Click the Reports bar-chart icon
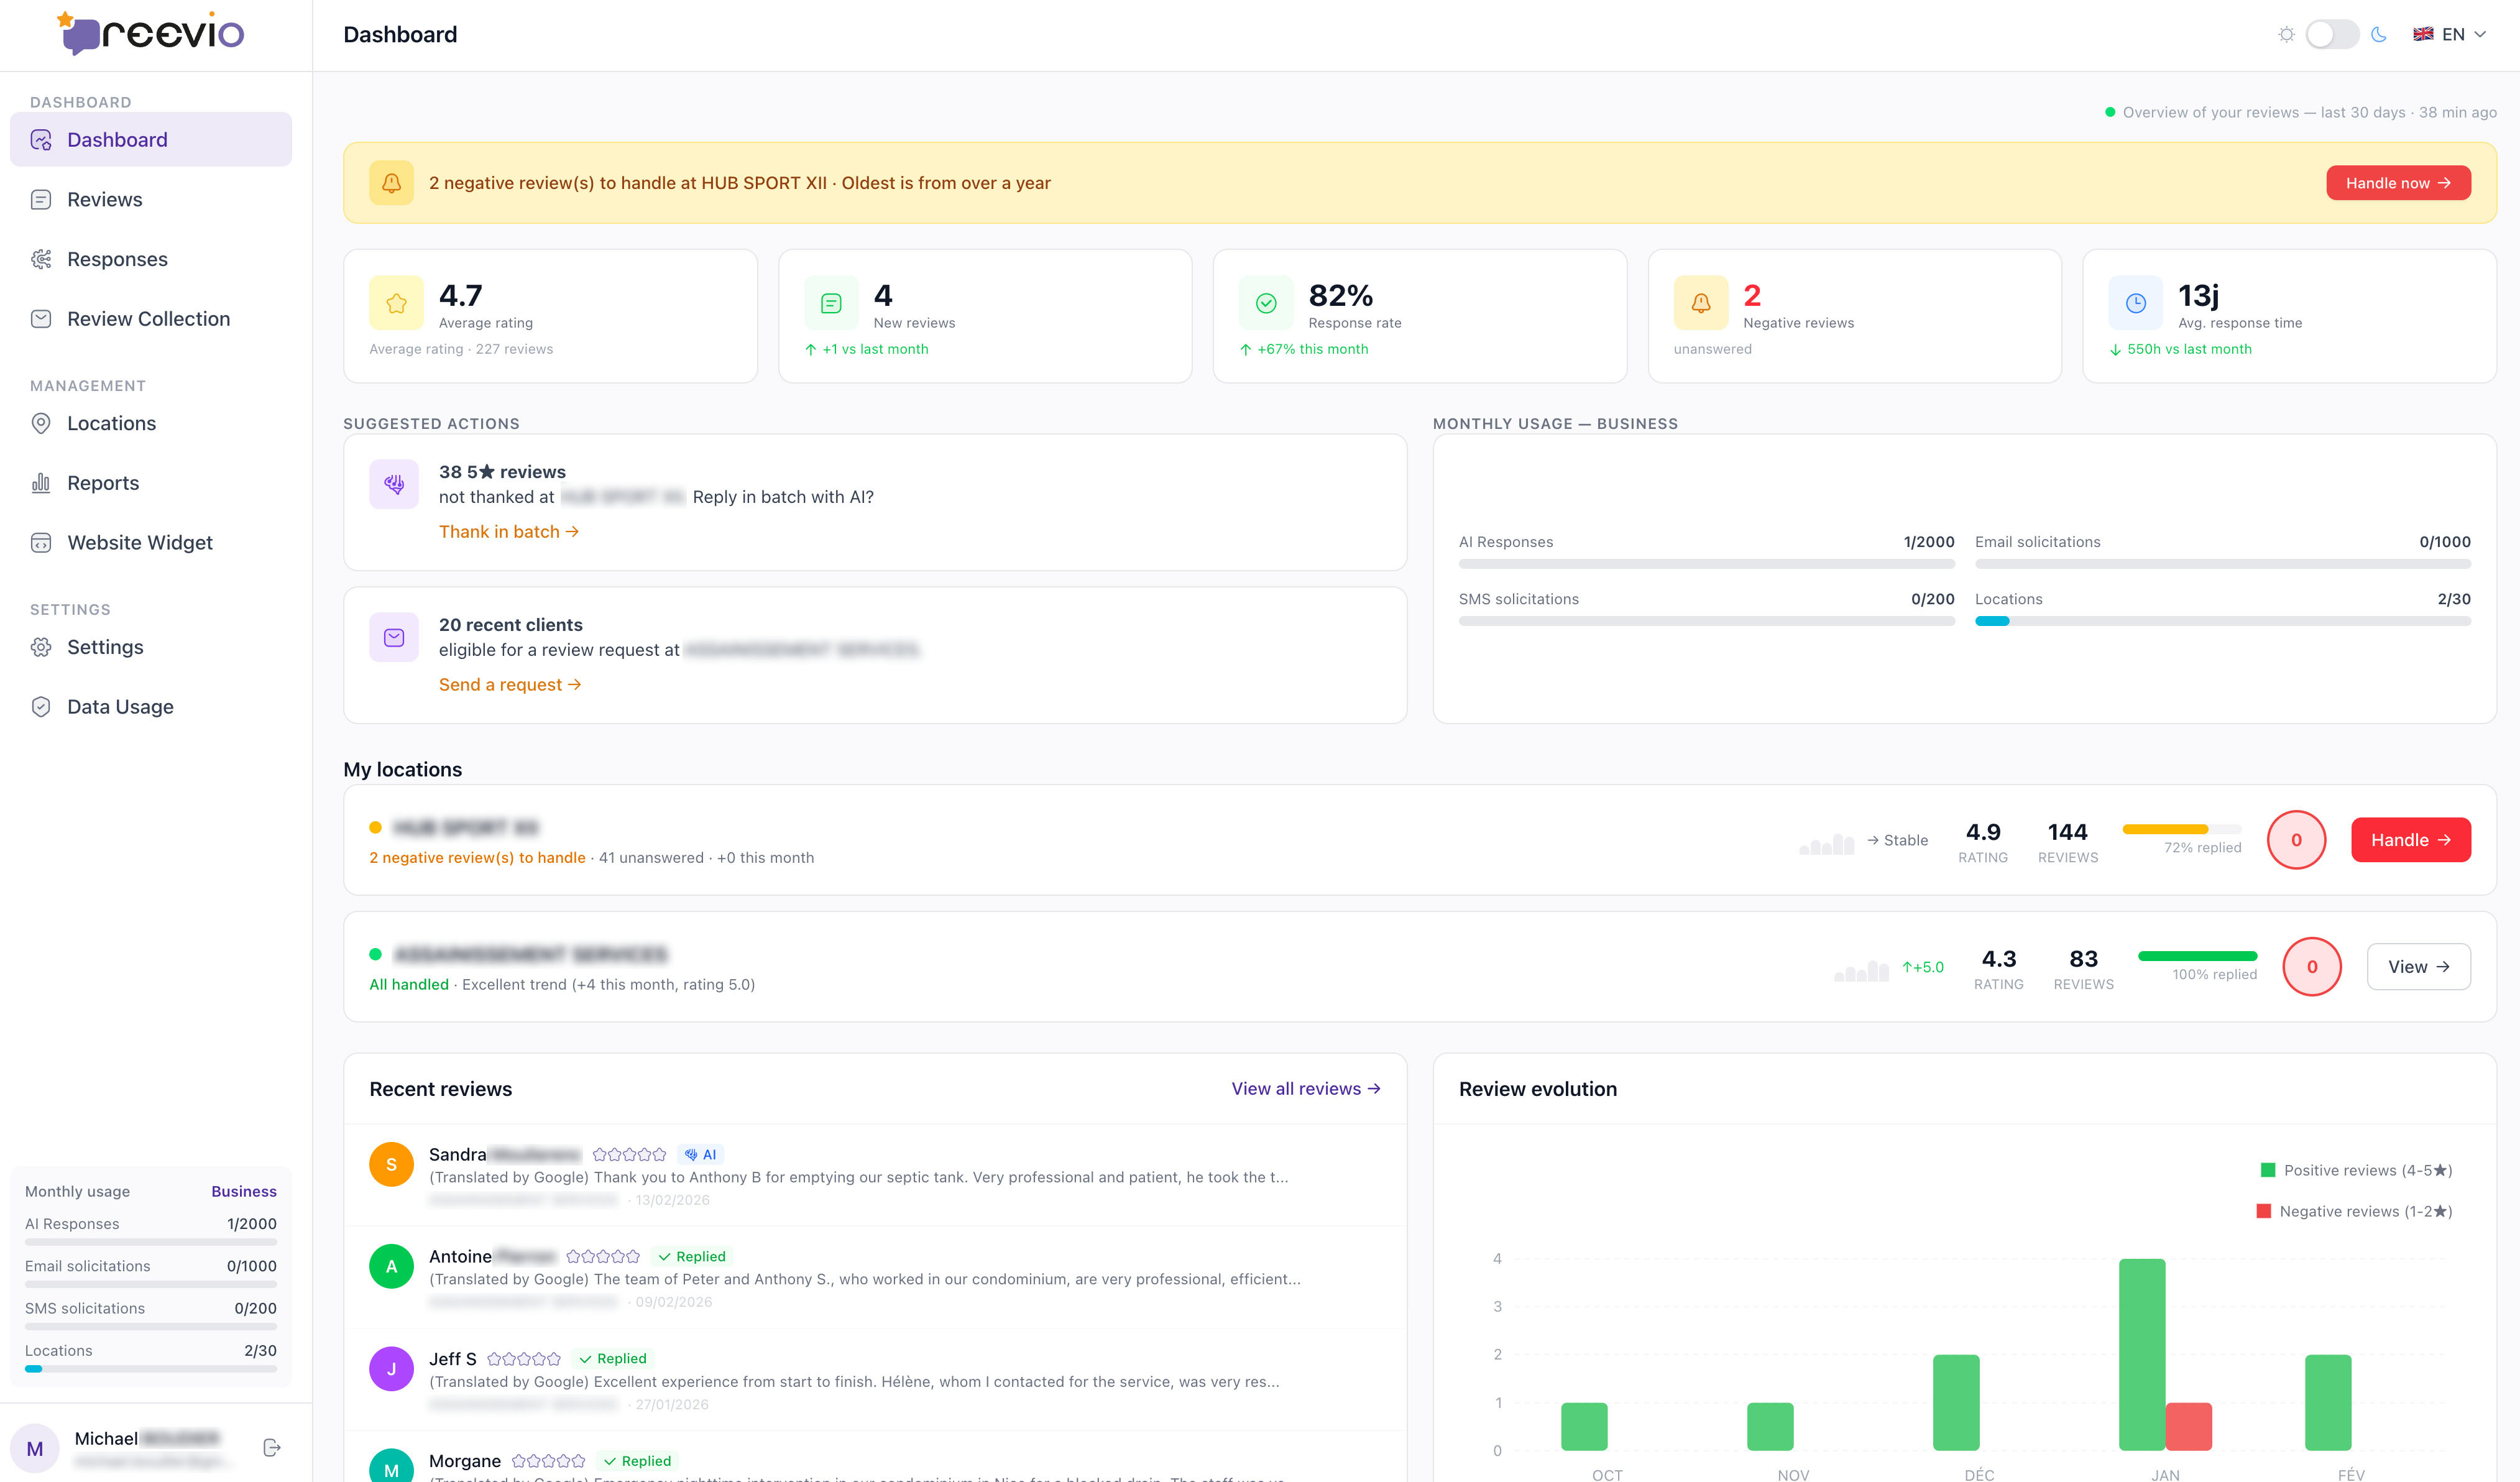This screenshot has height=1482, width=2520. click(41, 483)
